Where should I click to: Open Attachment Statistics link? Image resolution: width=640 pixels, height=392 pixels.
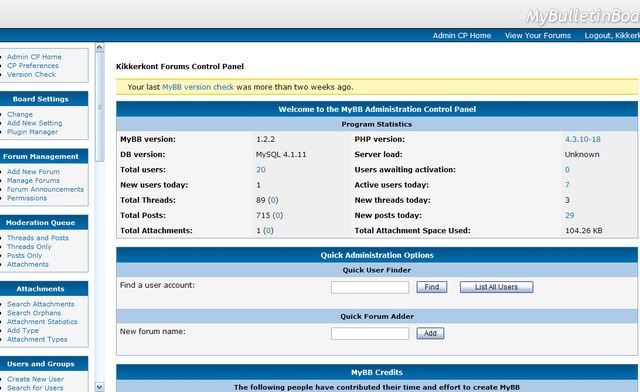tap(42, 322)
